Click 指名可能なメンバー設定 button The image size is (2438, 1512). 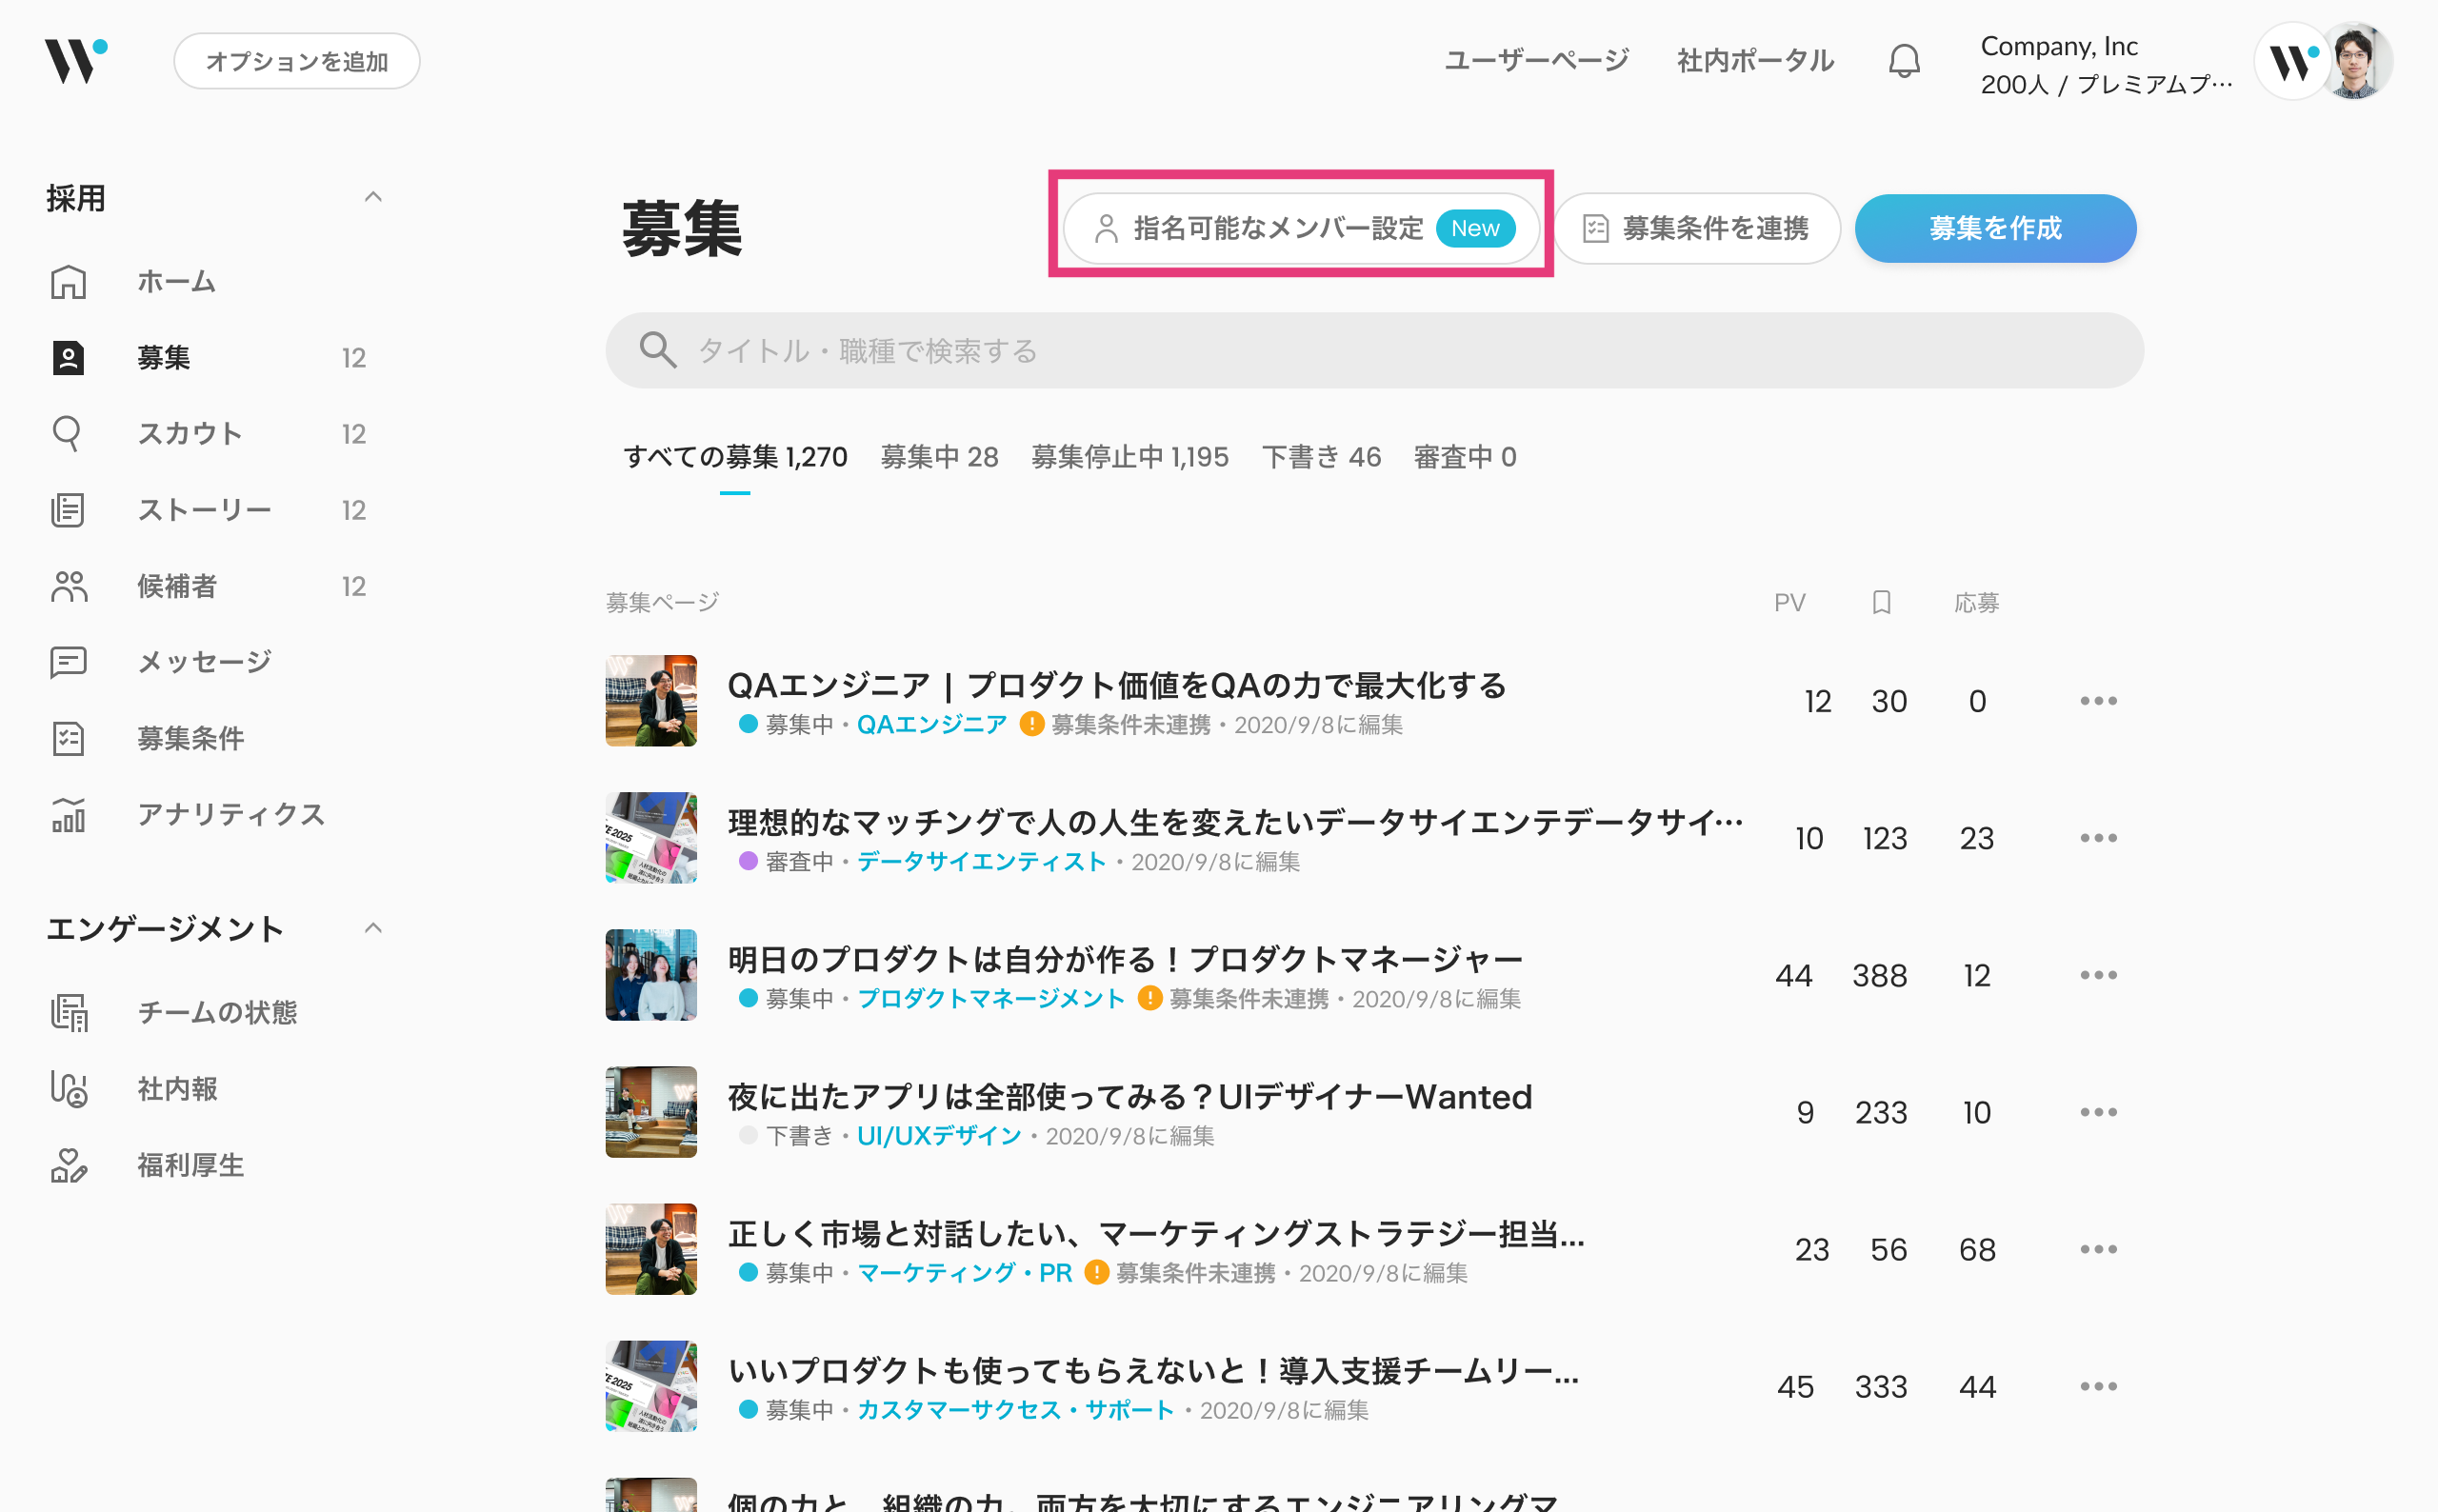click(1300, 229)
